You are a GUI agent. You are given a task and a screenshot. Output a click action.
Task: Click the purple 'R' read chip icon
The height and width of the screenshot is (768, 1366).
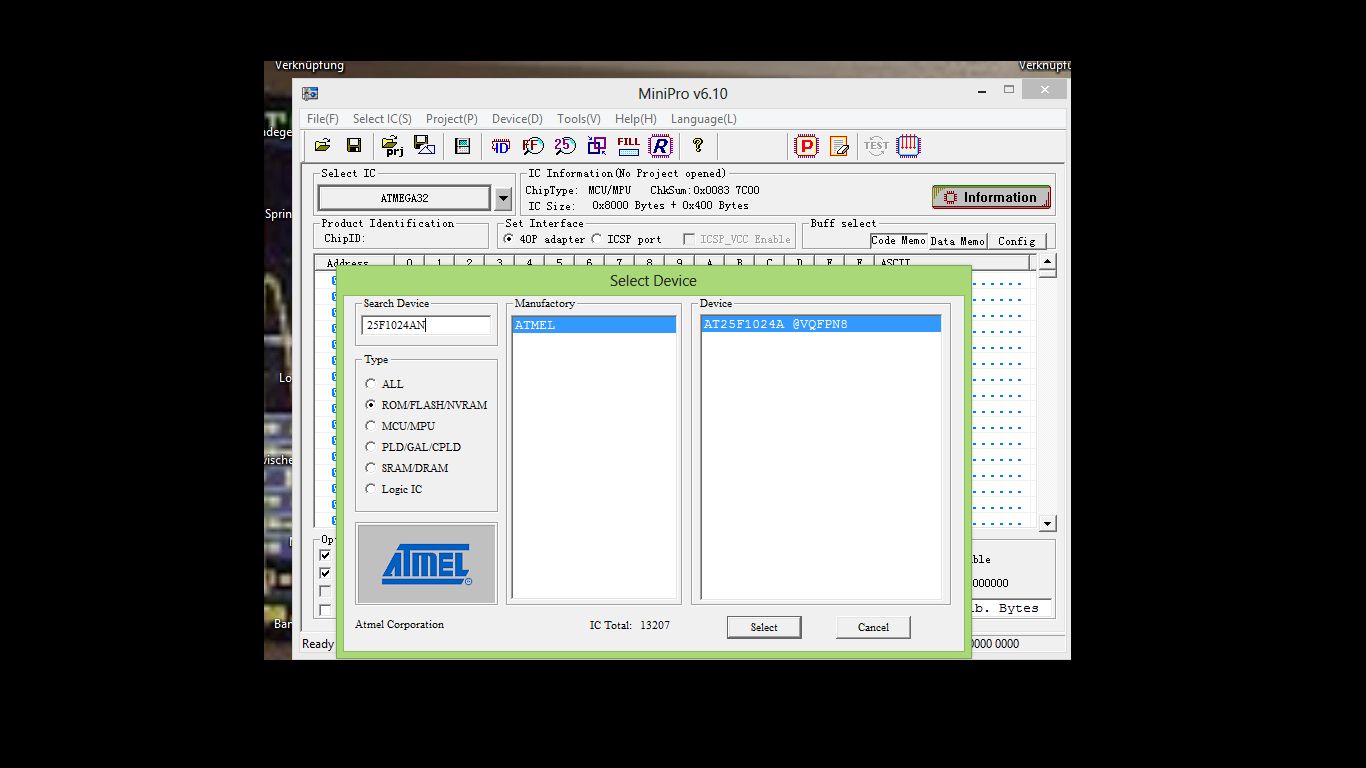tap(661, 146)
